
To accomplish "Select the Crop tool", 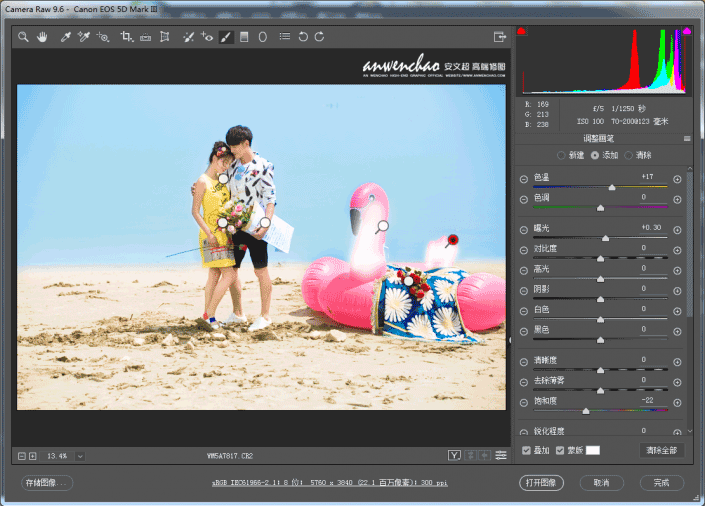I will 127,37.
